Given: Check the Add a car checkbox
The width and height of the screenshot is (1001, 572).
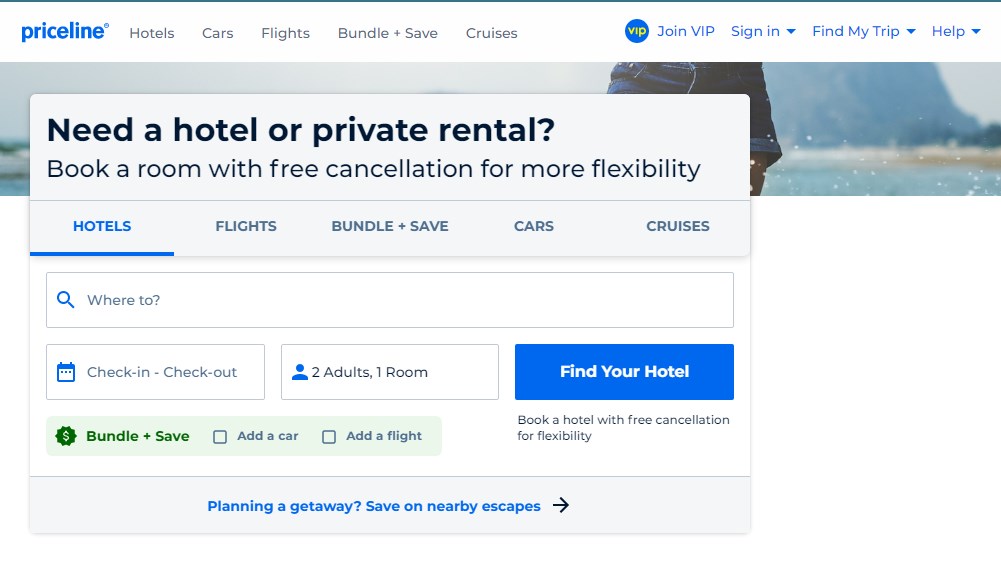Looking at the screenshot, I should tap(220, 437).
